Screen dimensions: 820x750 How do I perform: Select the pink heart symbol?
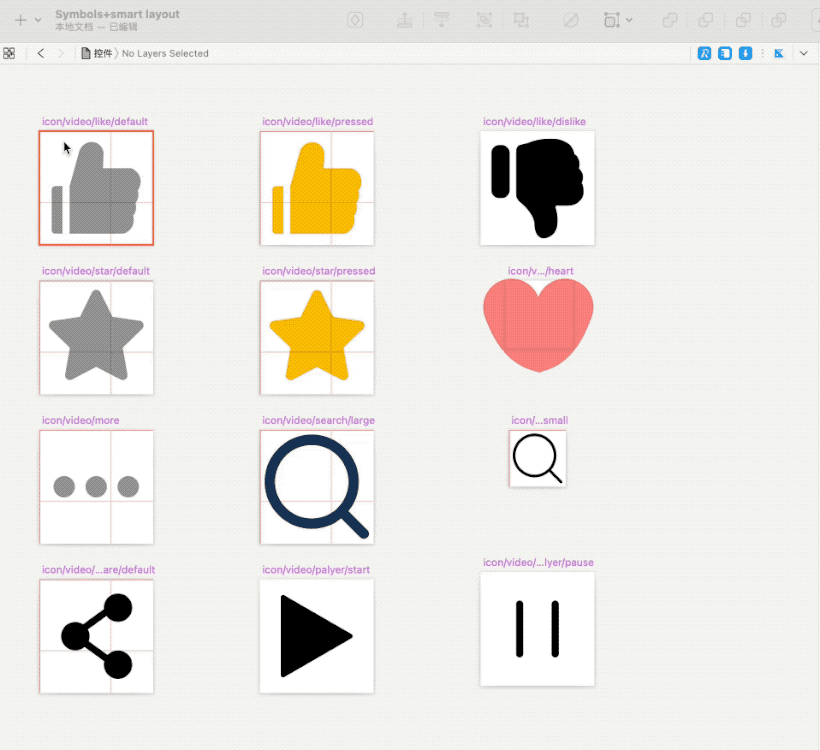[x=538, y=325]
